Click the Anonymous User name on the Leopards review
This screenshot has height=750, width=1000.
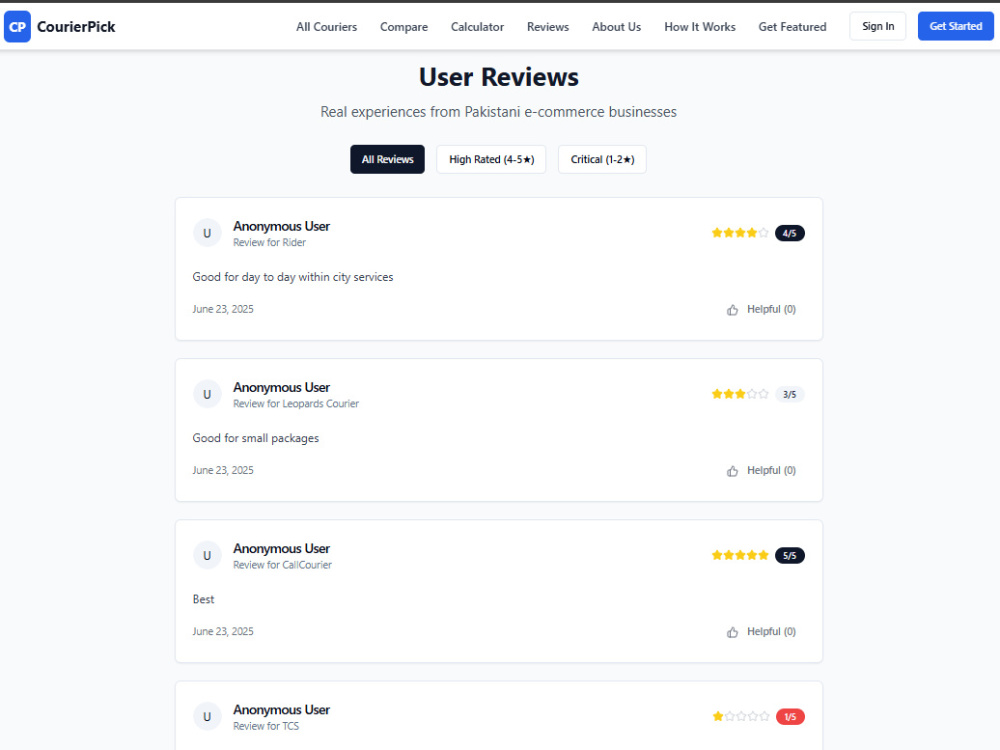pyautogui.click(x=281, y=388)
